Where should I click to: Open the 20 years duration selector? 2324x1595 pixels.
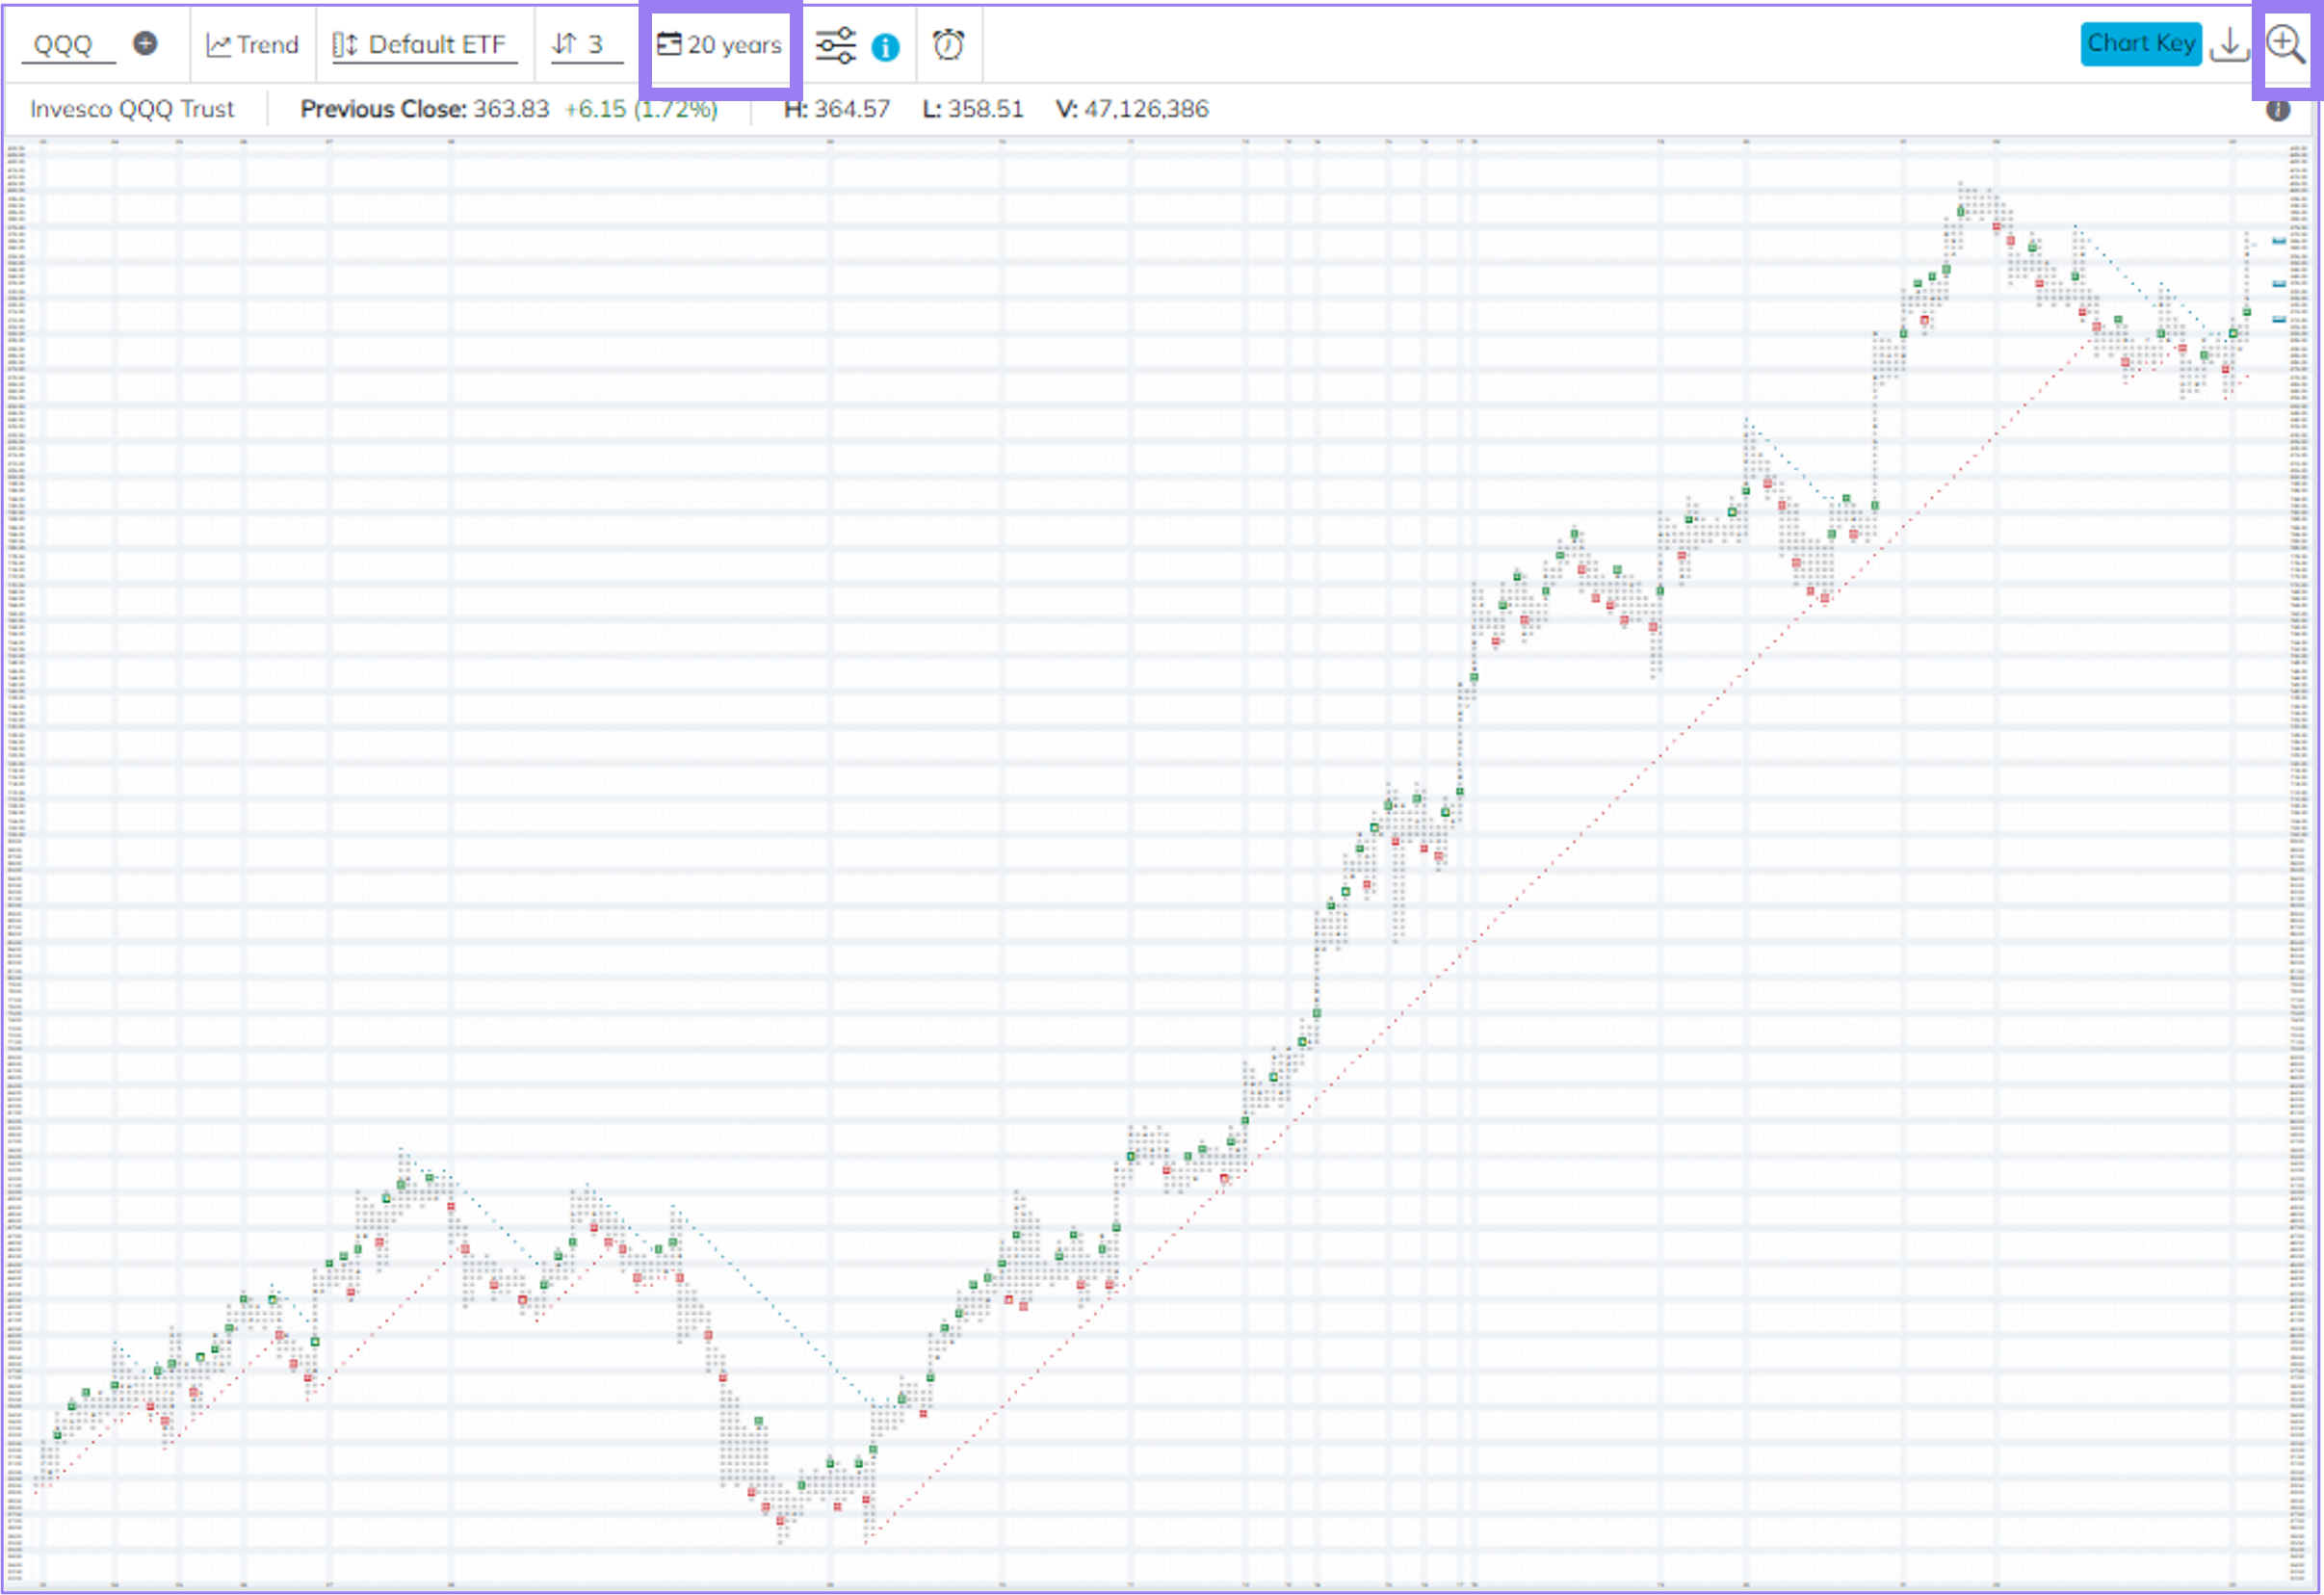(720, 45)
